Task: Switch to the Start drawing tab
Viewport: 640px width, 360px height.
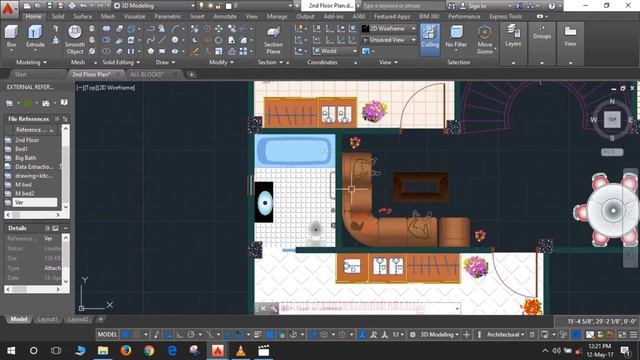Action: (x=20, y=74)
